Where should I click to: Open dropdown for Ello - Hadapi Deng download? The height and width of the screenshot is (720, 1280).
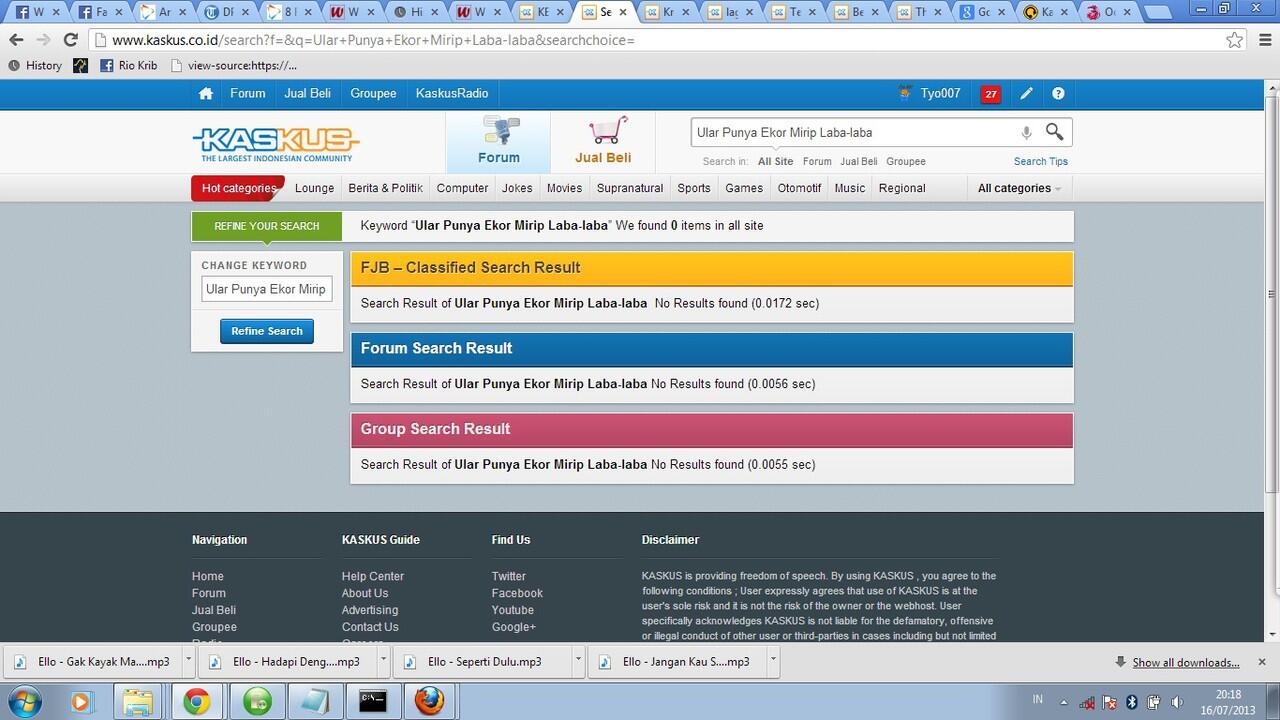click(382, 661)
